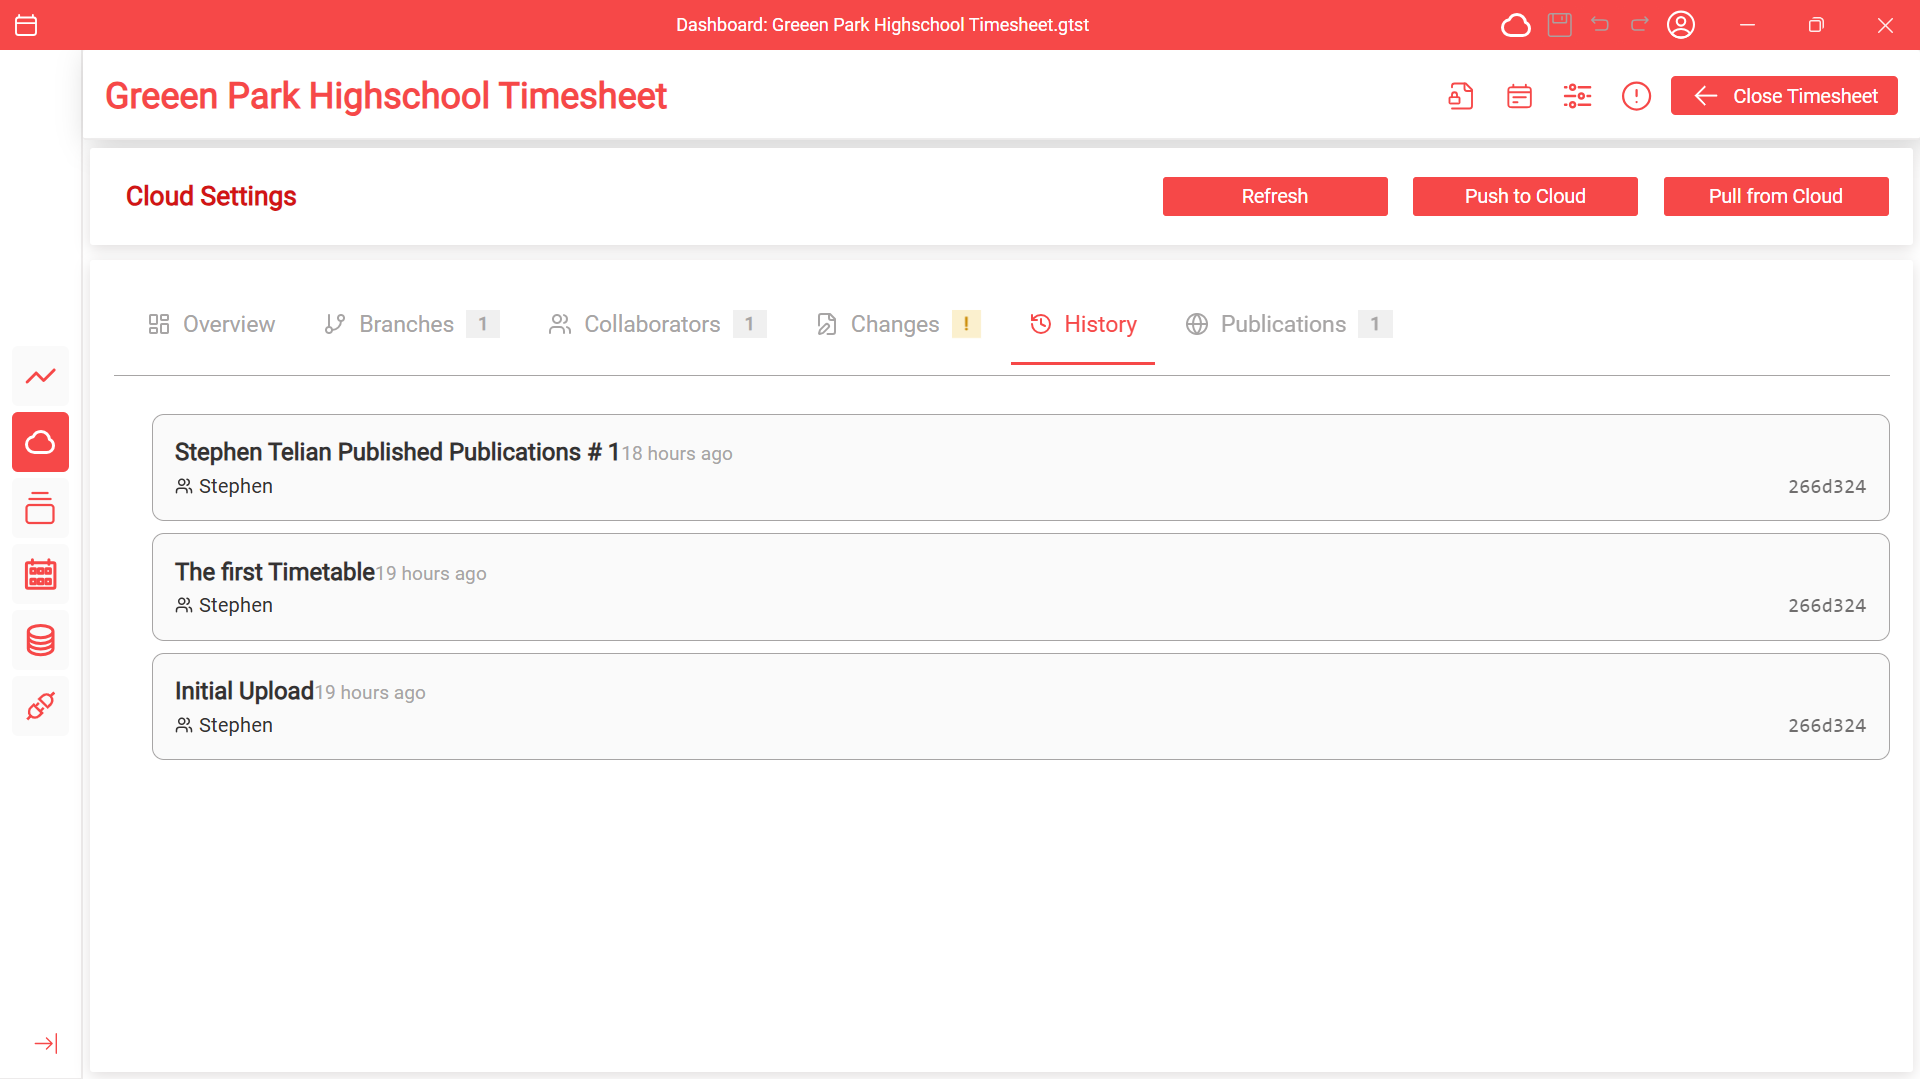Open the stacked layers sidebar icon
Viewport: 1920px width, 1080px height.
coord(40,508)
